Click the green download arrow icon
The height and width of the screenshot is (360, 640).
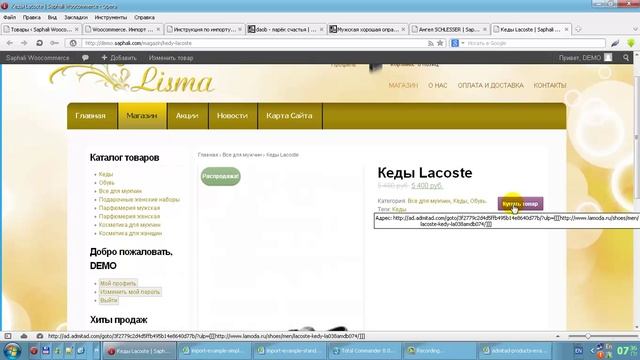[631, 43]
